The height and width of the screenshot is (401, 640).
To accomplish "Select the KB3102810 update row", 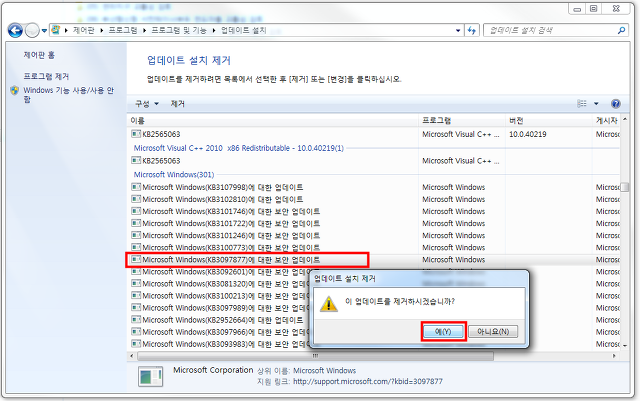I will 374,199.
